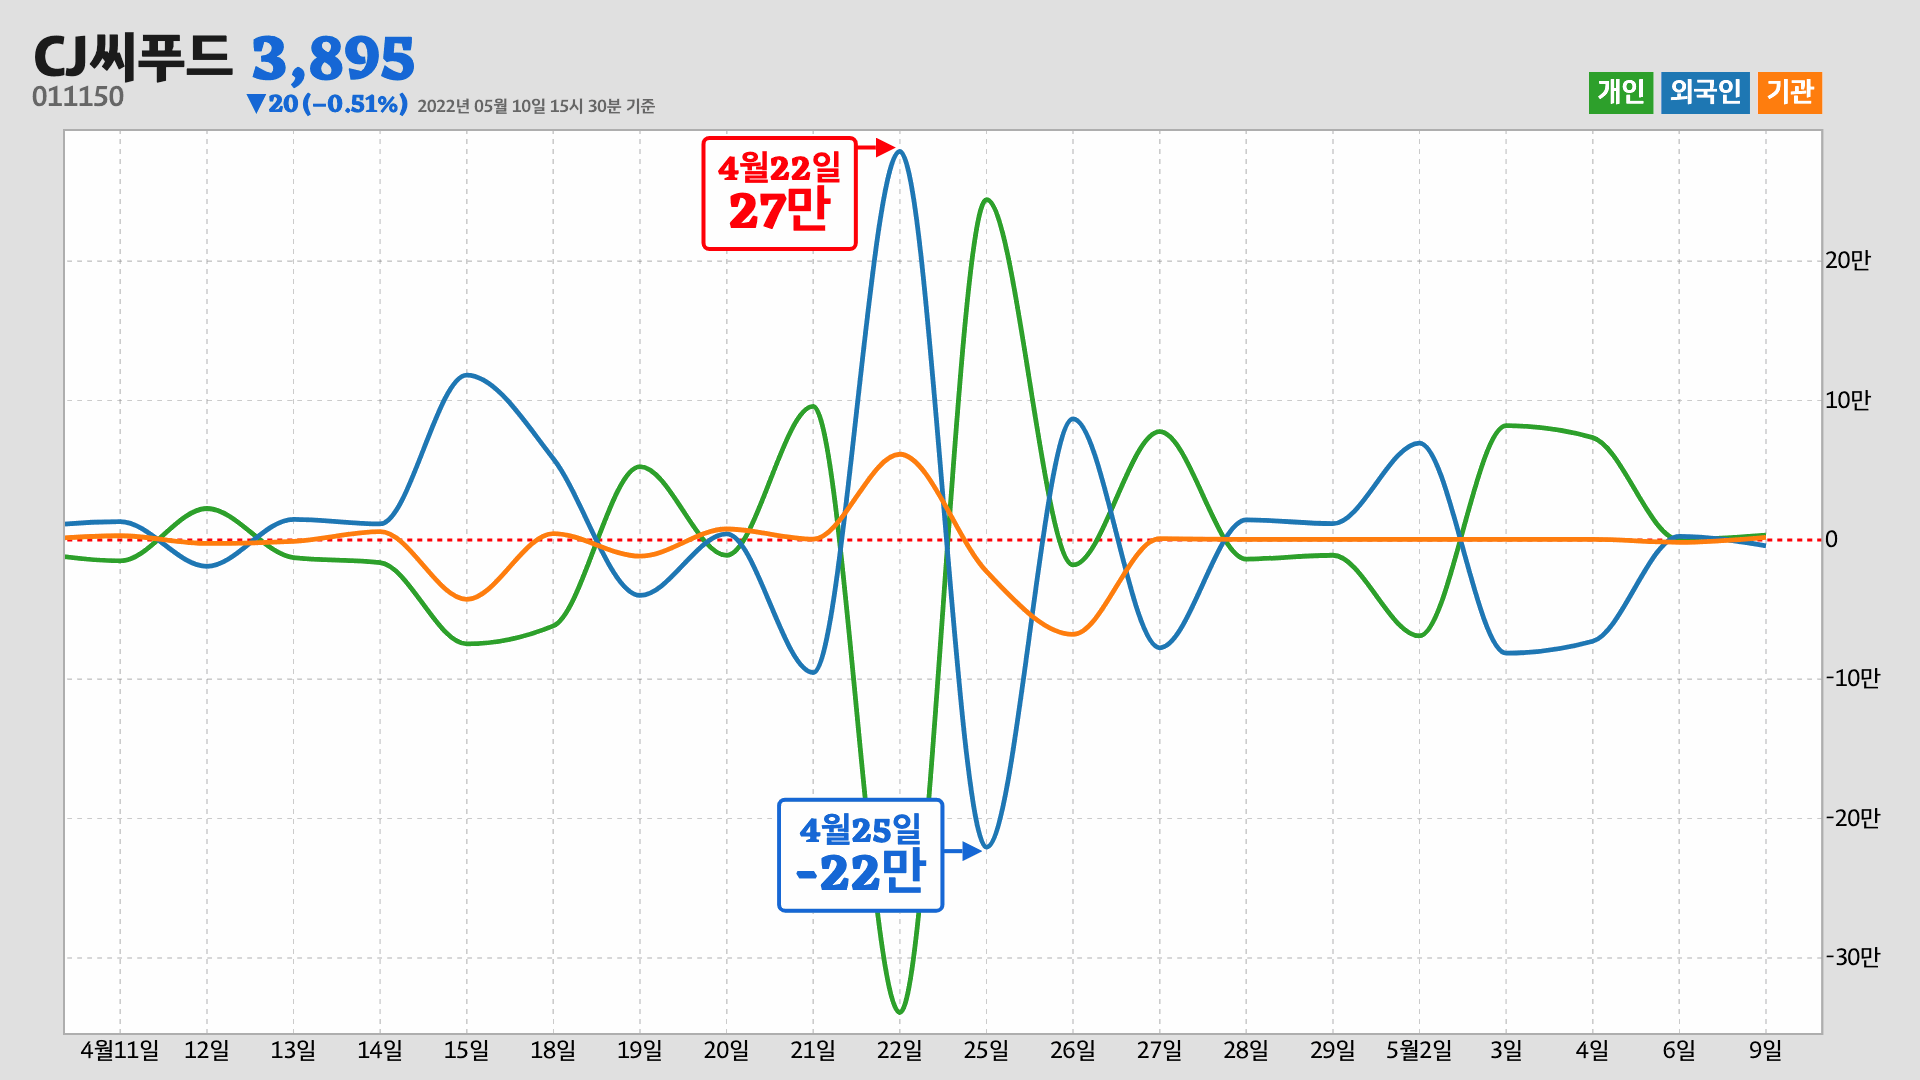Click the -30만 y-axis label

coord(1852,958)
